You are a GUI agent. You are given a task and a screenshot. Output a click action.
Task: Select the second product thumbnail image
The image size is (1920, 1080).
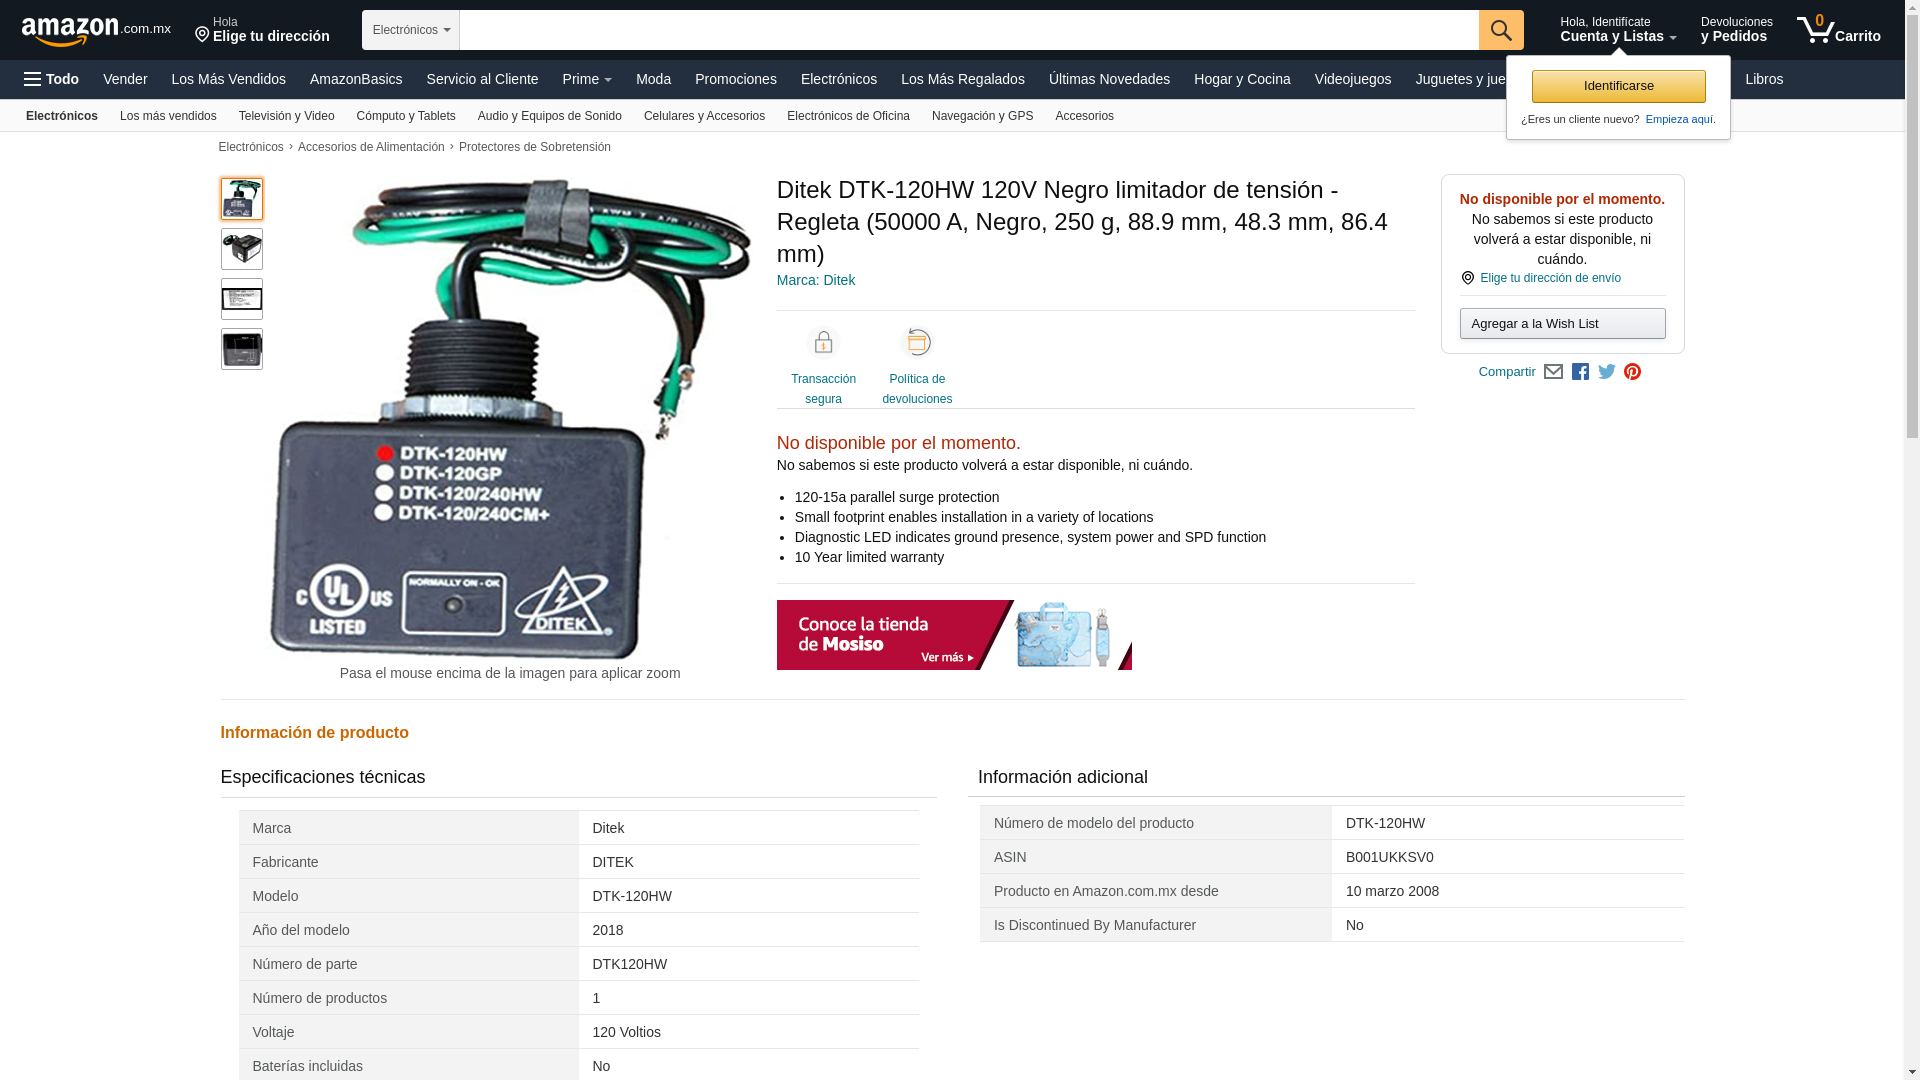point(241,249)
